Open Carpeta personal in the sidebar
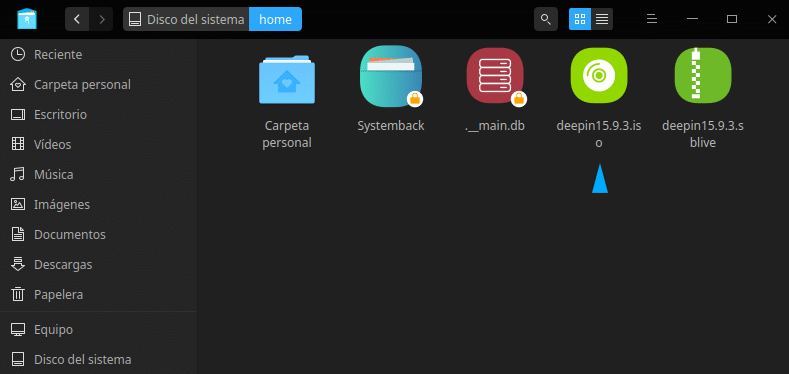789x374 pixels. [98, 85]
